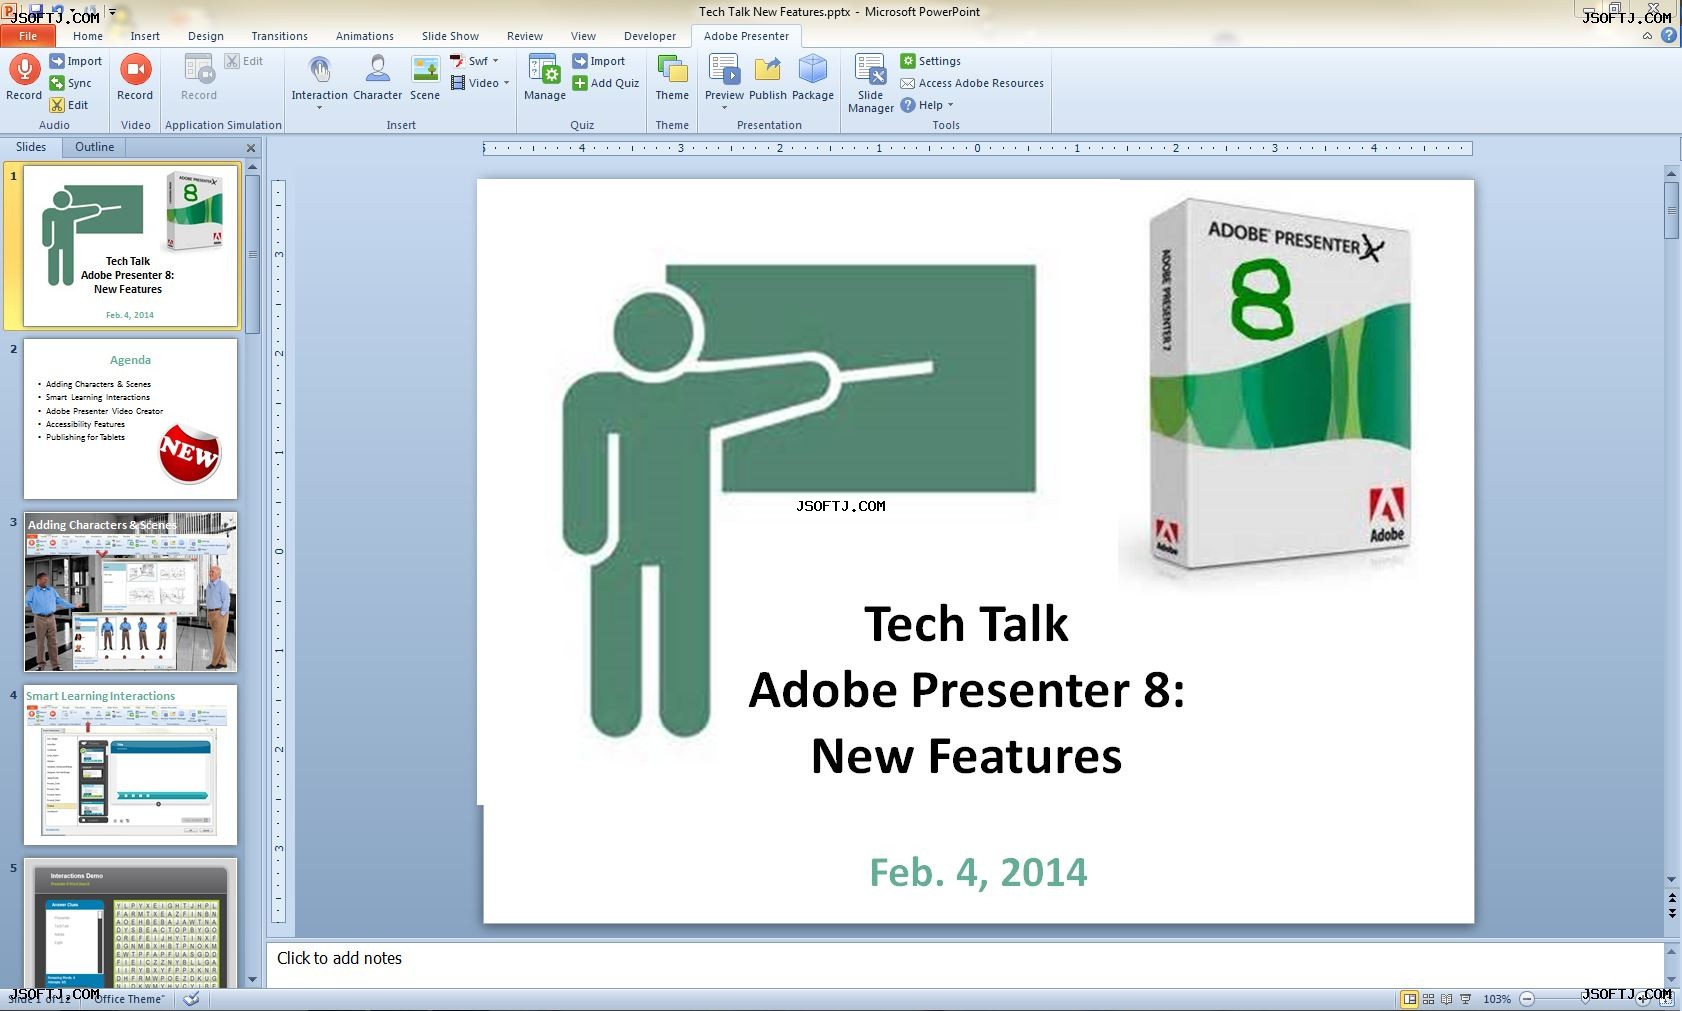This screenshot has height=1011, width=1682.
Task: Insert a Scene from the ribbon
Action: tap(425, 77)
